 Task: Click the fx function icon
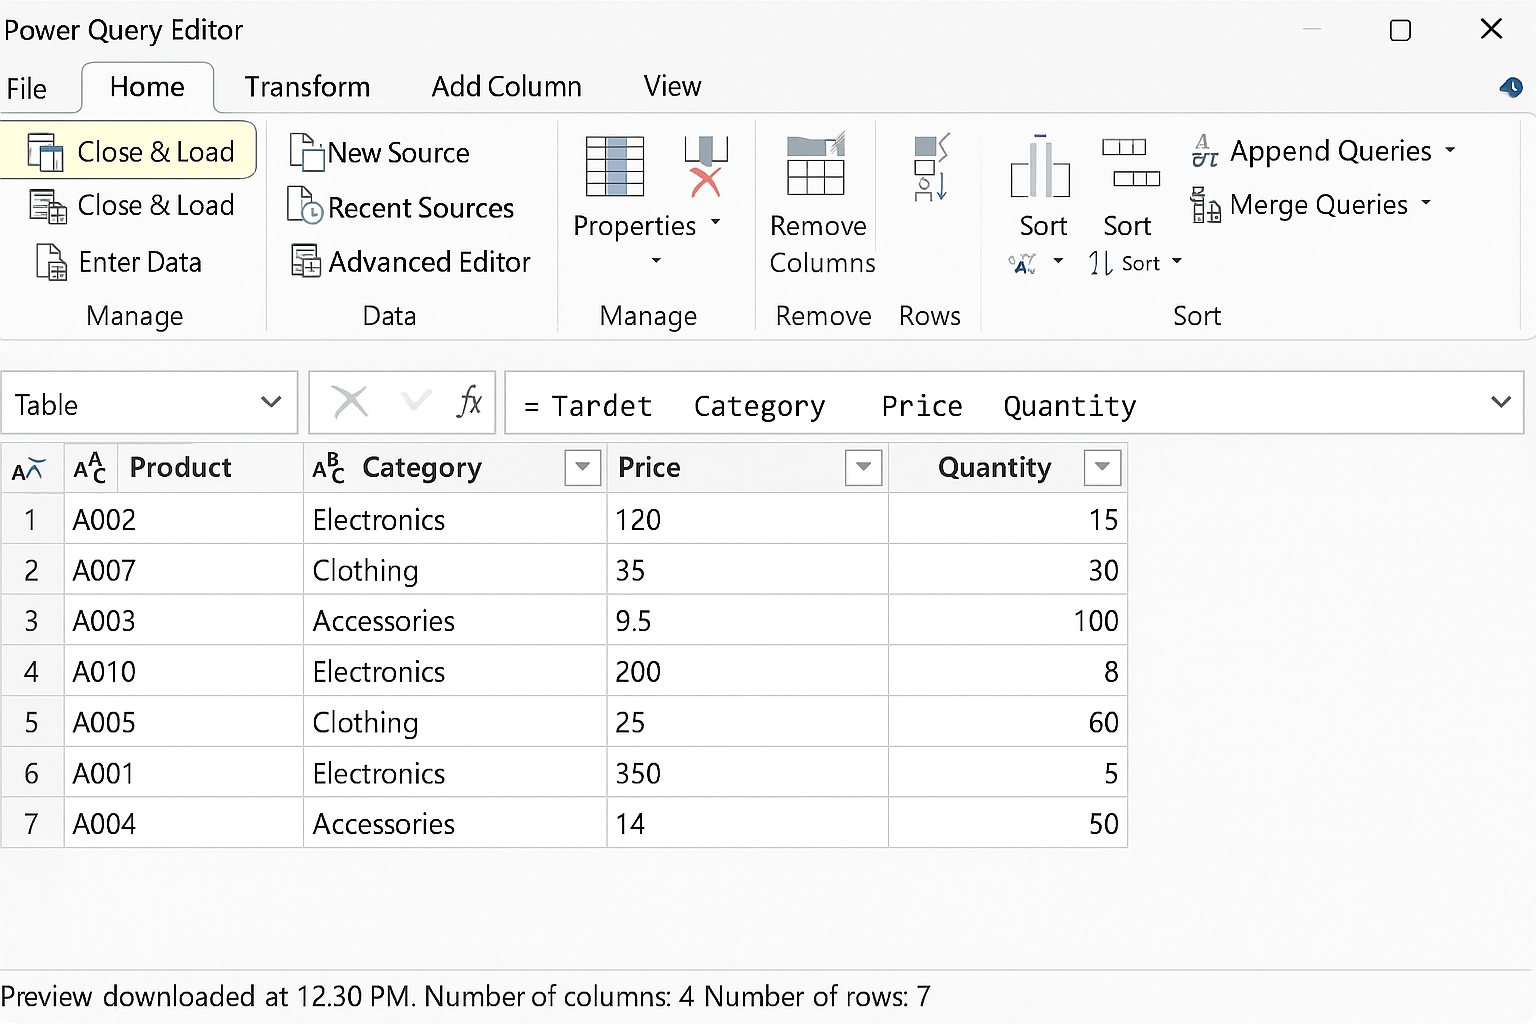pyautogui.click(x=469, y=402)
